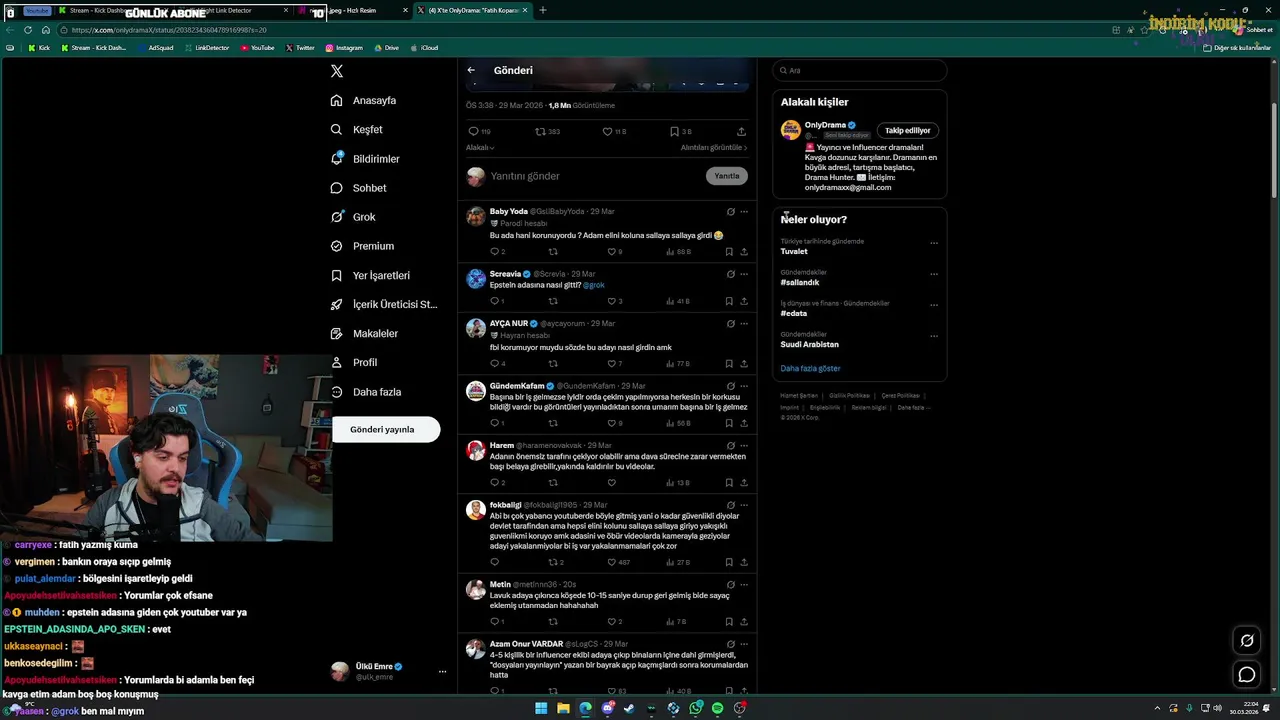Open more options on Baby Yoda's reply

click(744, 212)
